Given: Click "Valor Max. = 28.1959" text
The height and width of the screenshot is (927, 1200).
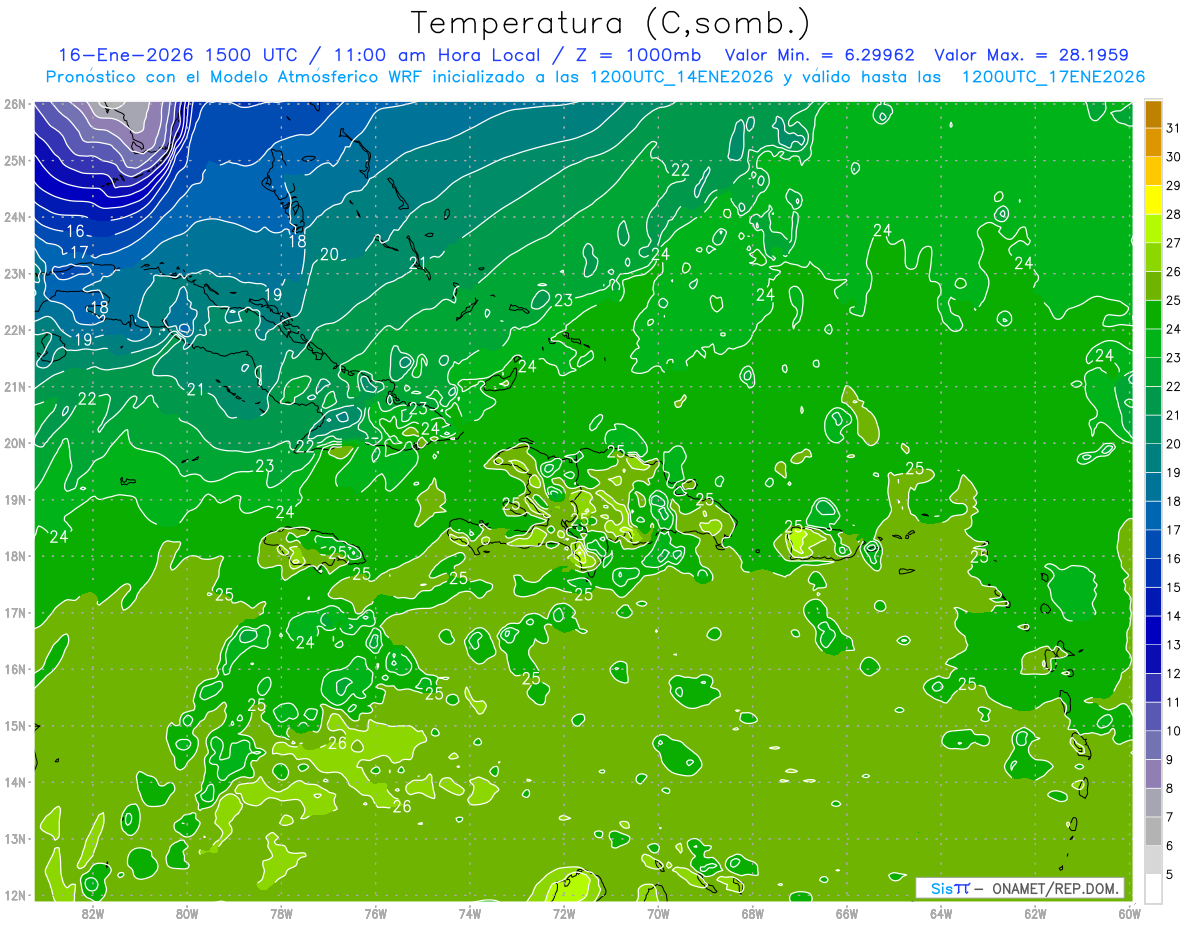Looking at the screenshot, I should tap(1031, 54).
